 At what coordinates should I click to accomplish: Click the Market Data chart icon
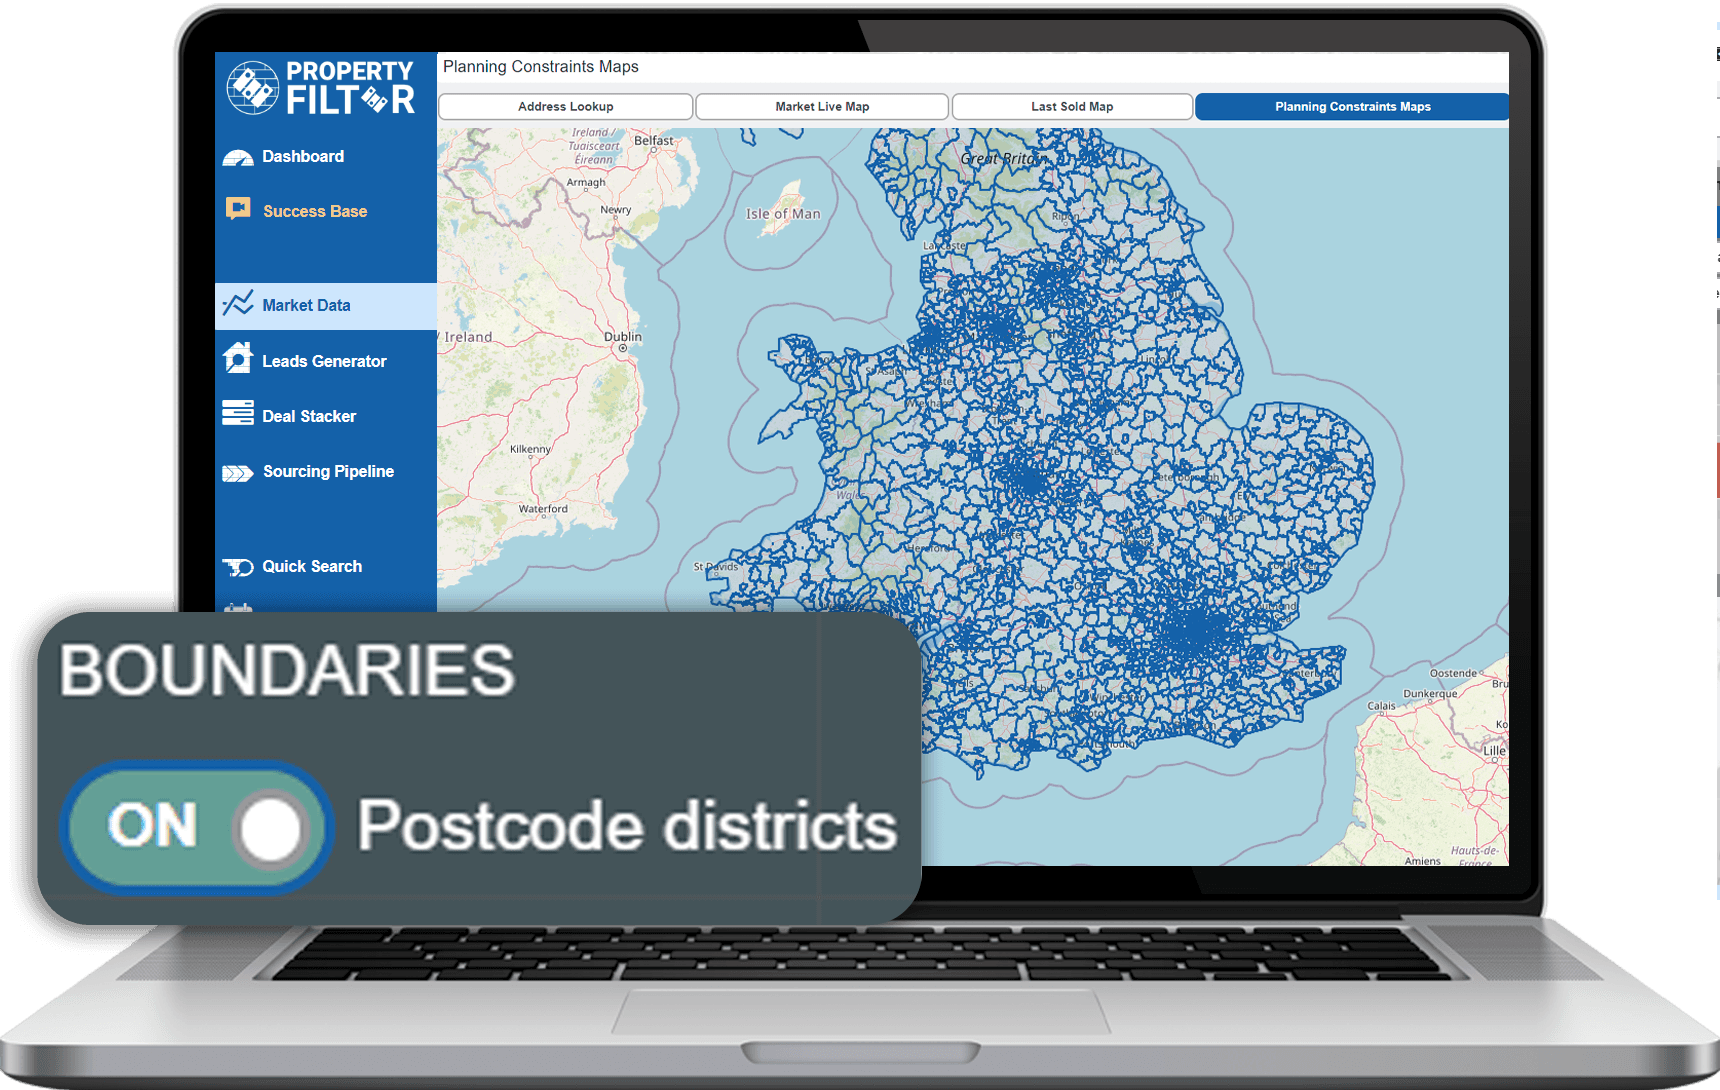[237, 304]
